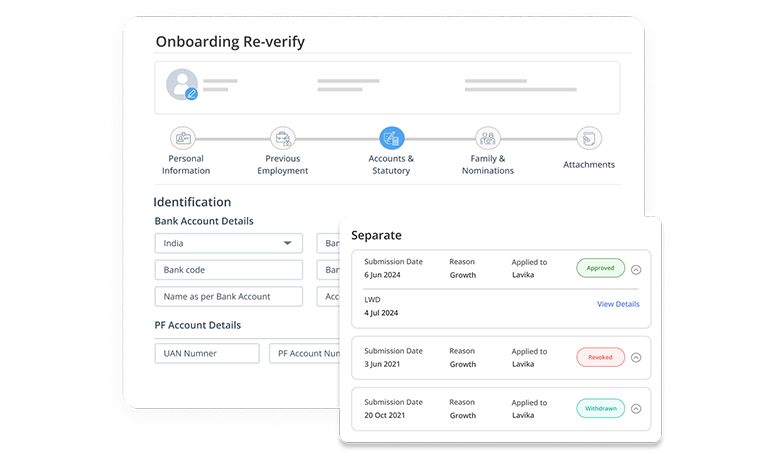Image resolution: width=770 pixels, height=465 pixels.
Task: Click the PF Account Details heading
Action: [197, 325]
